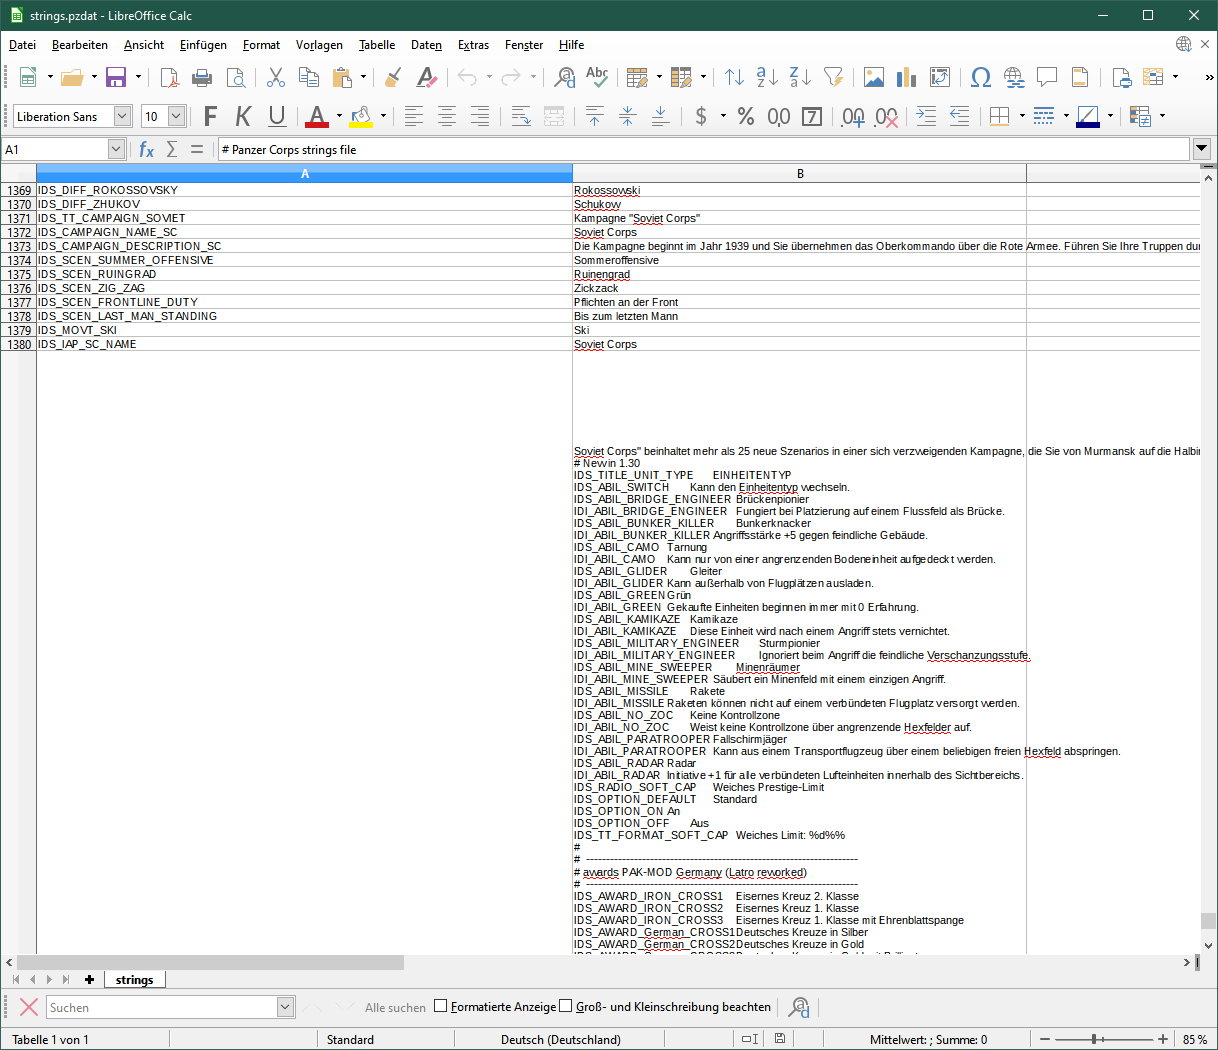The width and height of the screenshot is (1218, 1050).
Task: Expand the formula bar arrow
Action: point(1202,149)
